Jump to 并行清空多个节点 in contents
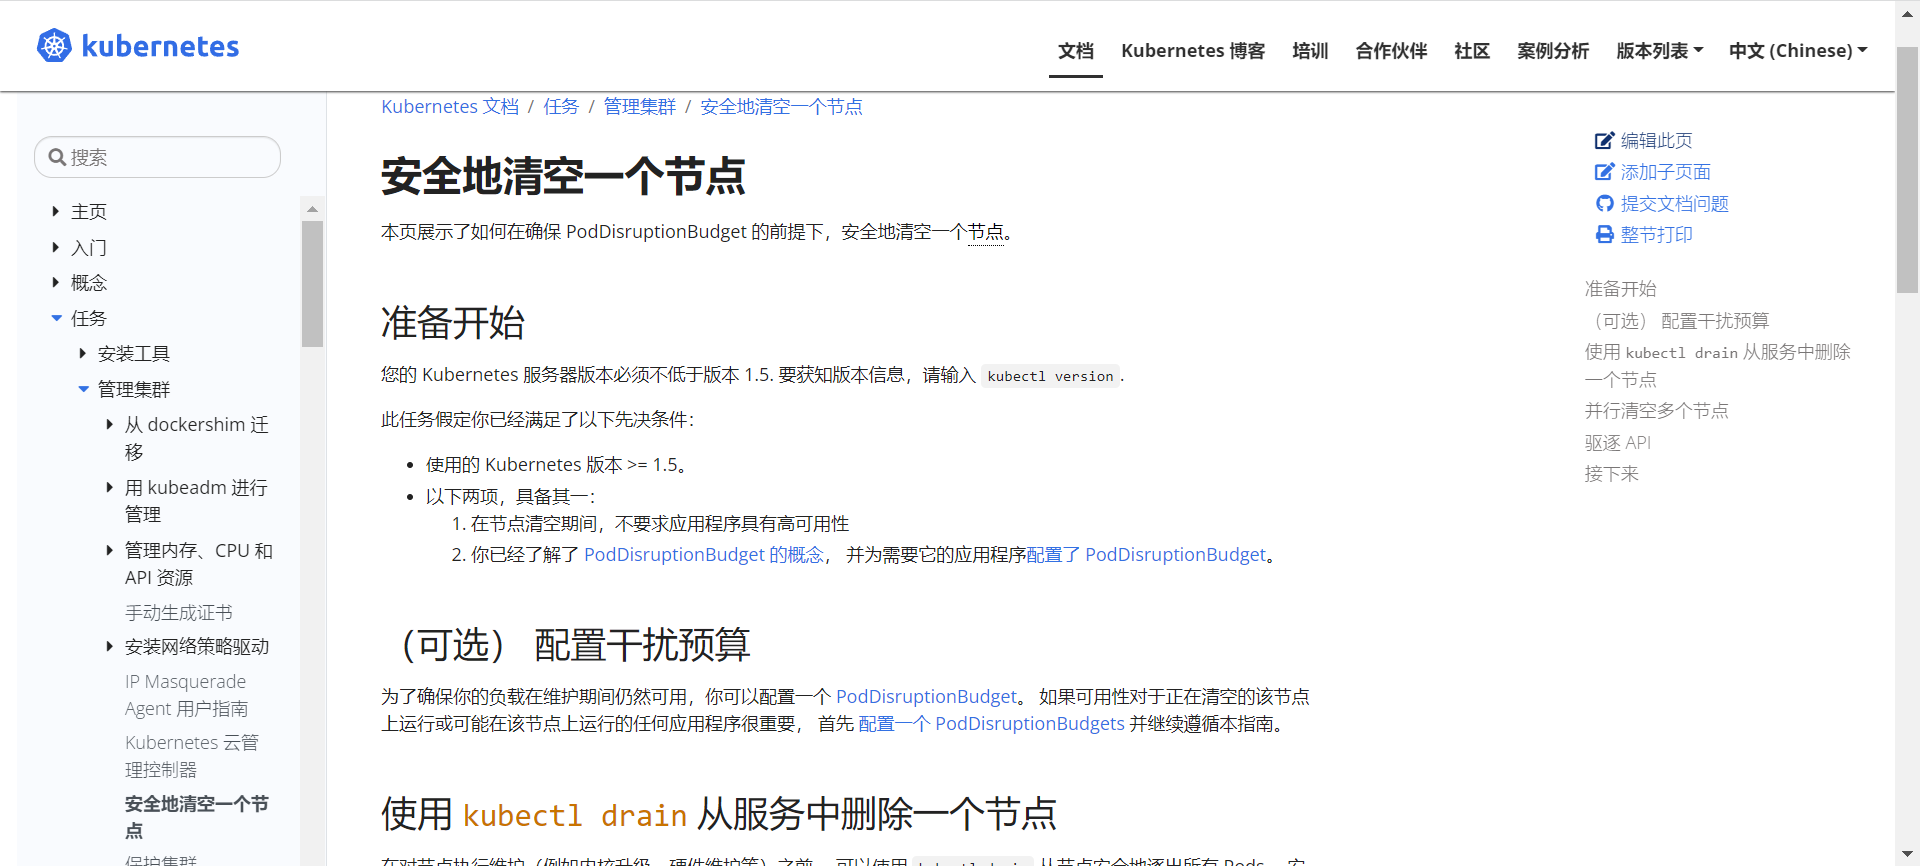 click(1656, 411)
